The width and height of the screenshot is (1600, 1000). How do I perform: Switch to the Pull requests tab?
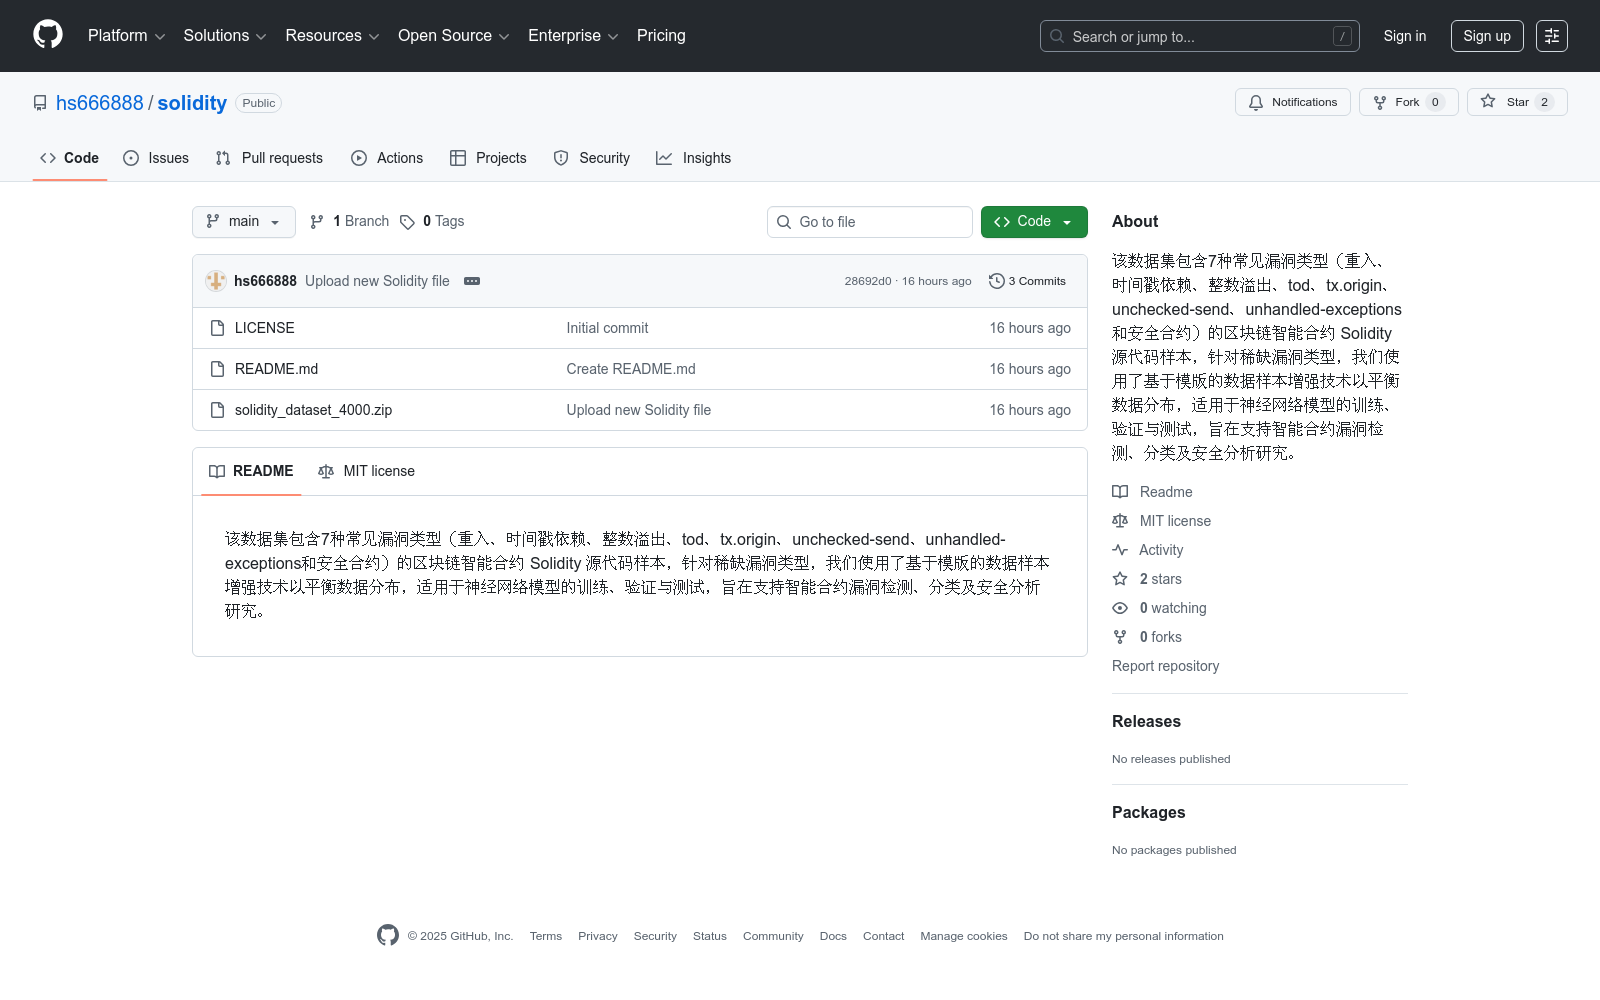(x=269, y=158)
